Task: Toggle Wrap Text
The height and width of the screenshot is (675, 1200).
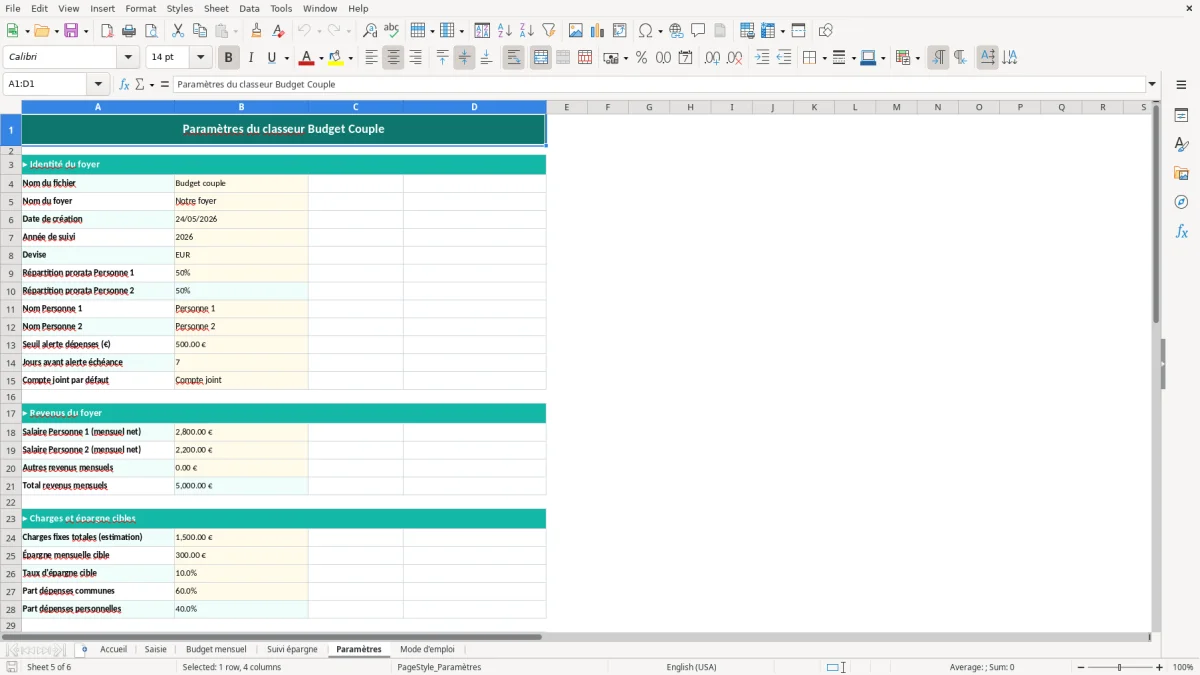Action: (514, 58)
